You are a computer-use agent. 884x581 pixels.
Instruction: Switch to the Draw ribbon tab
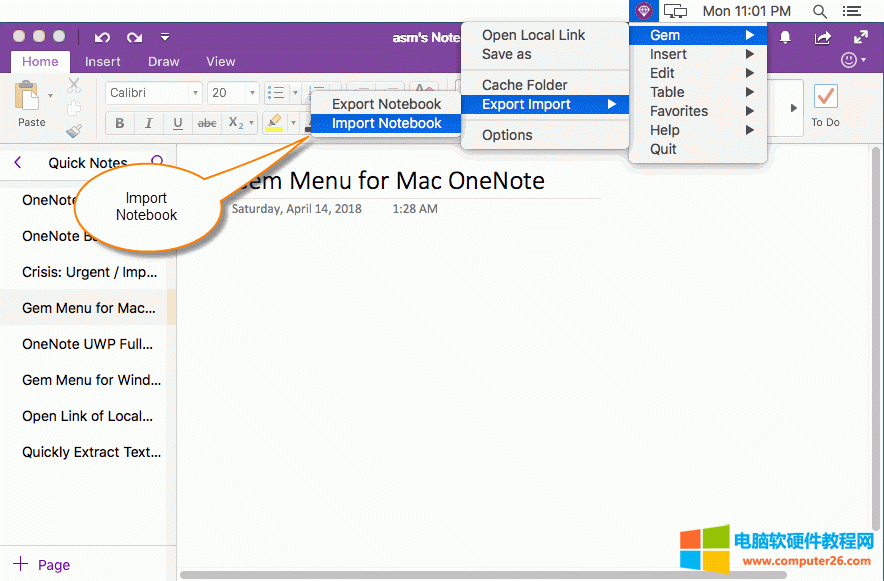163,61
